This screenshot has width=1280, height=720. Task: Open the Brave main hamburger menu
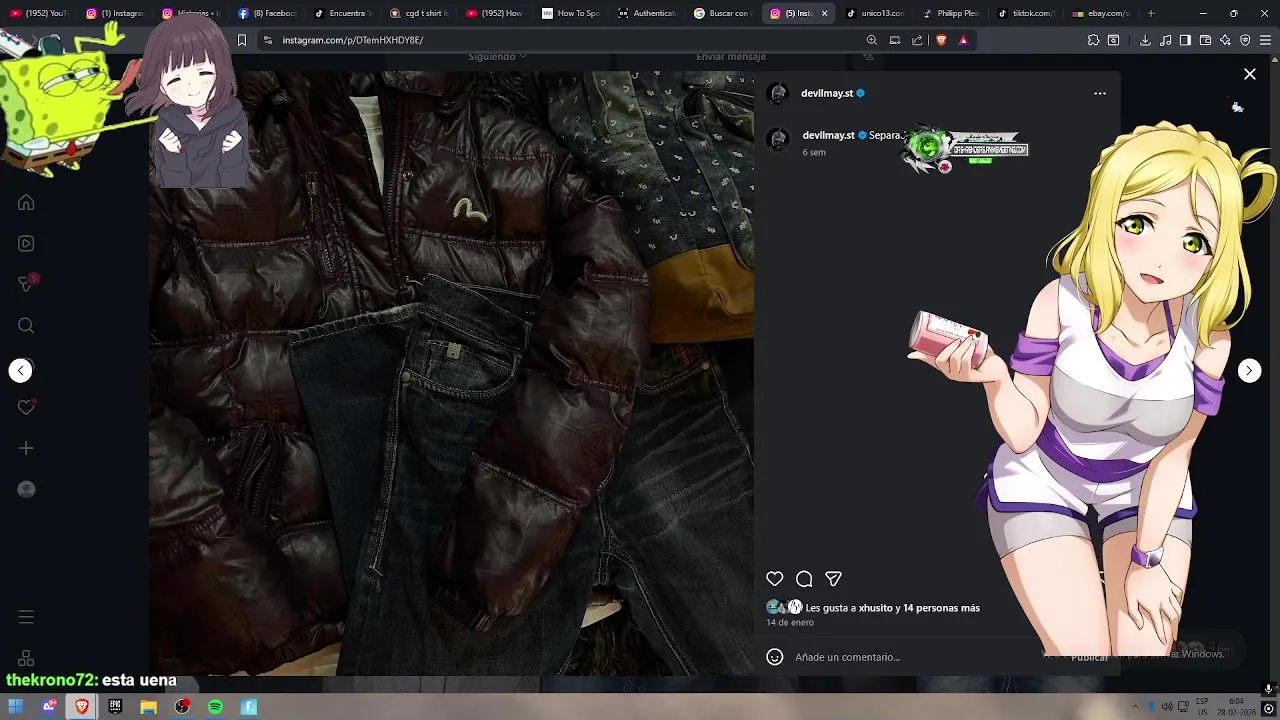tap(1265, 40)
